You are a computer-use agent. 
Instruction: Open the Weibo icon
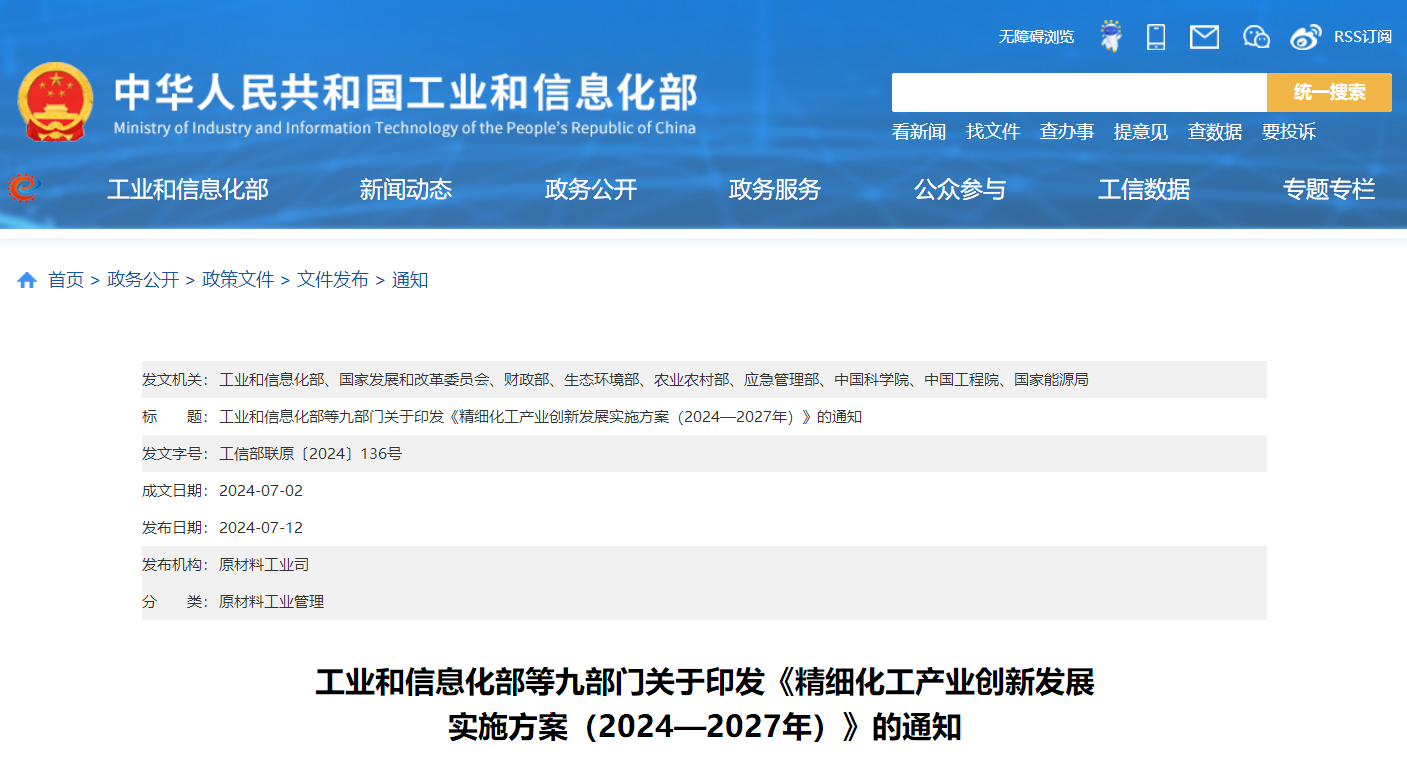click(x=1306, y=37)
